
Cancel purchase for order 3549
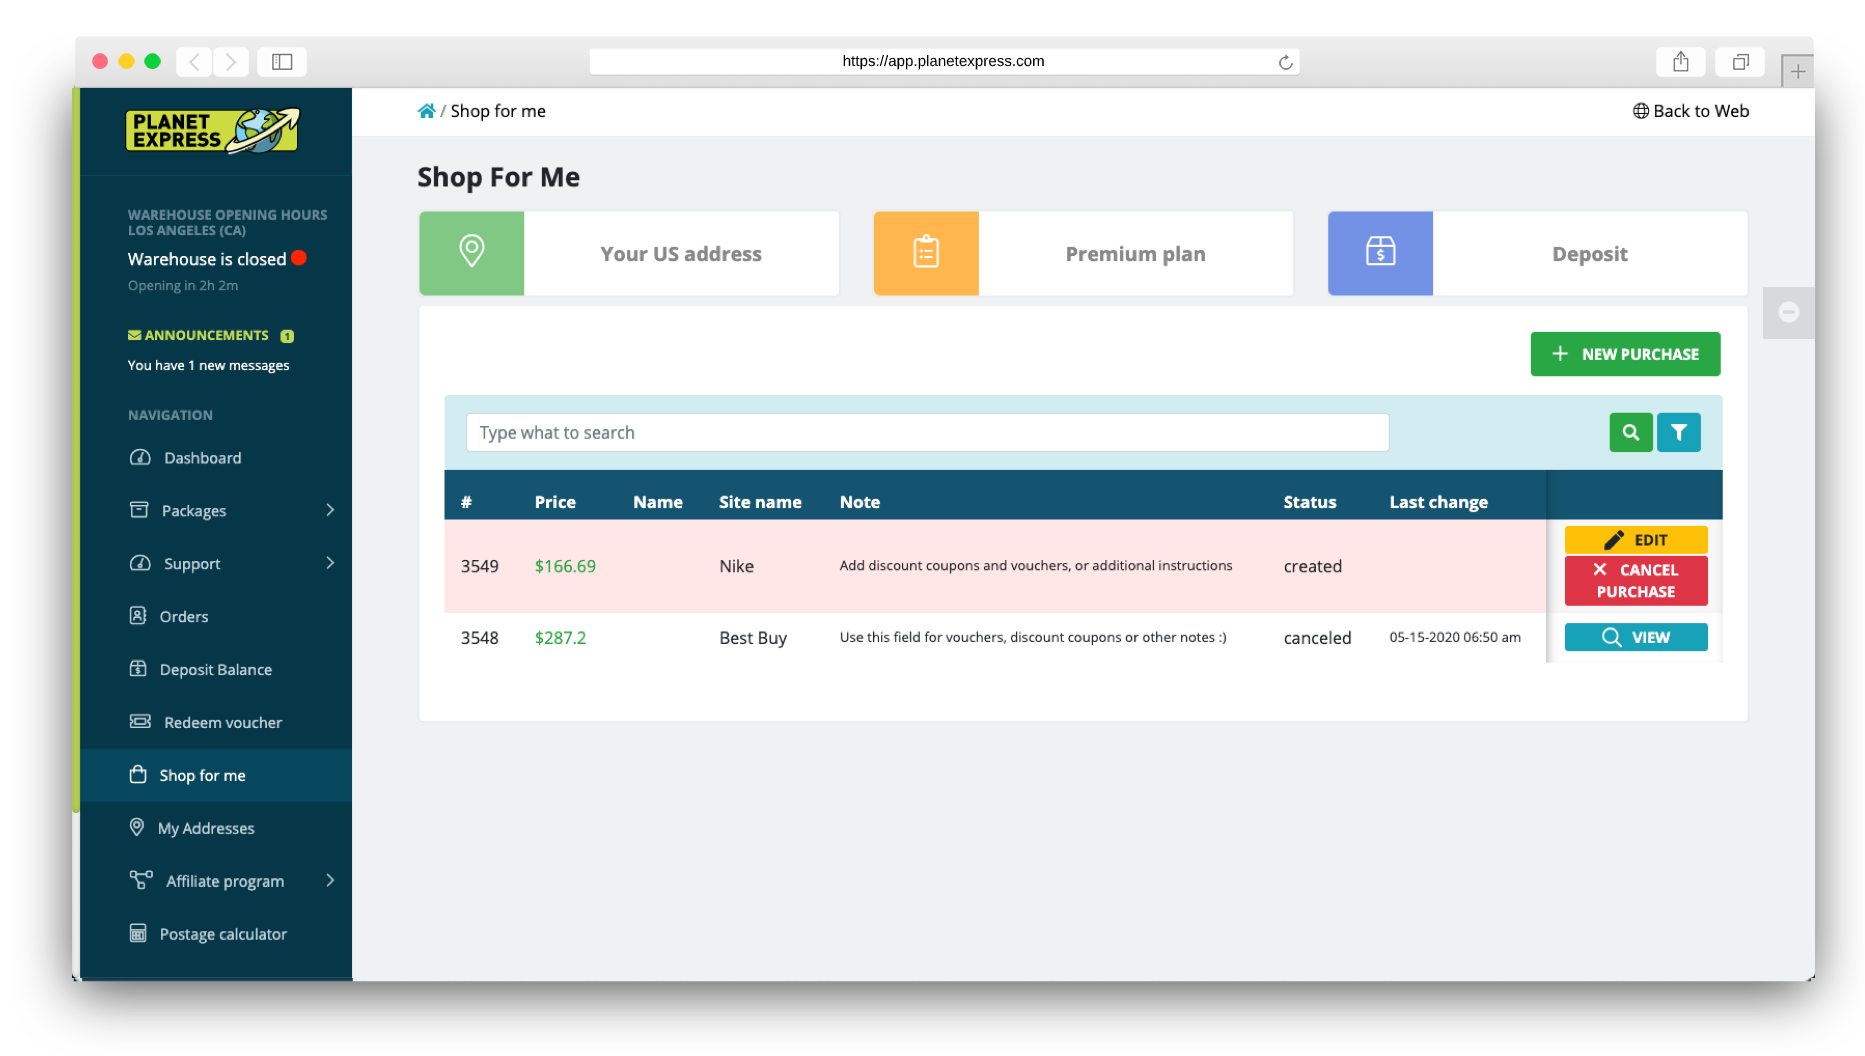point(1635,581)
